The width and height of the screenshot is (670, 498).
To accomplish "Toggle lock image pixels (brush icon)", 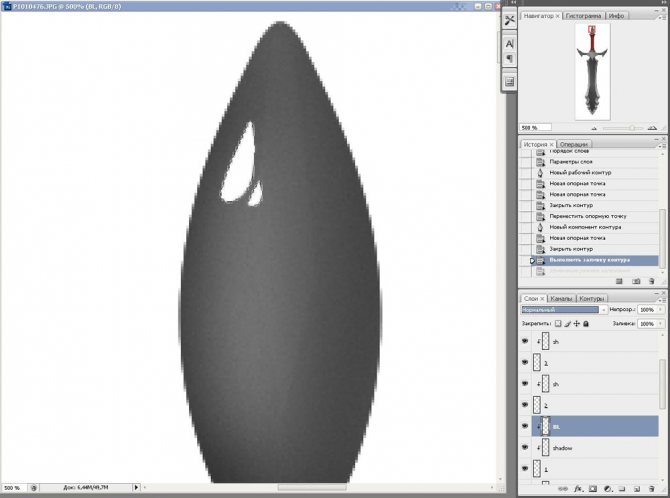I will coord(567,324).
